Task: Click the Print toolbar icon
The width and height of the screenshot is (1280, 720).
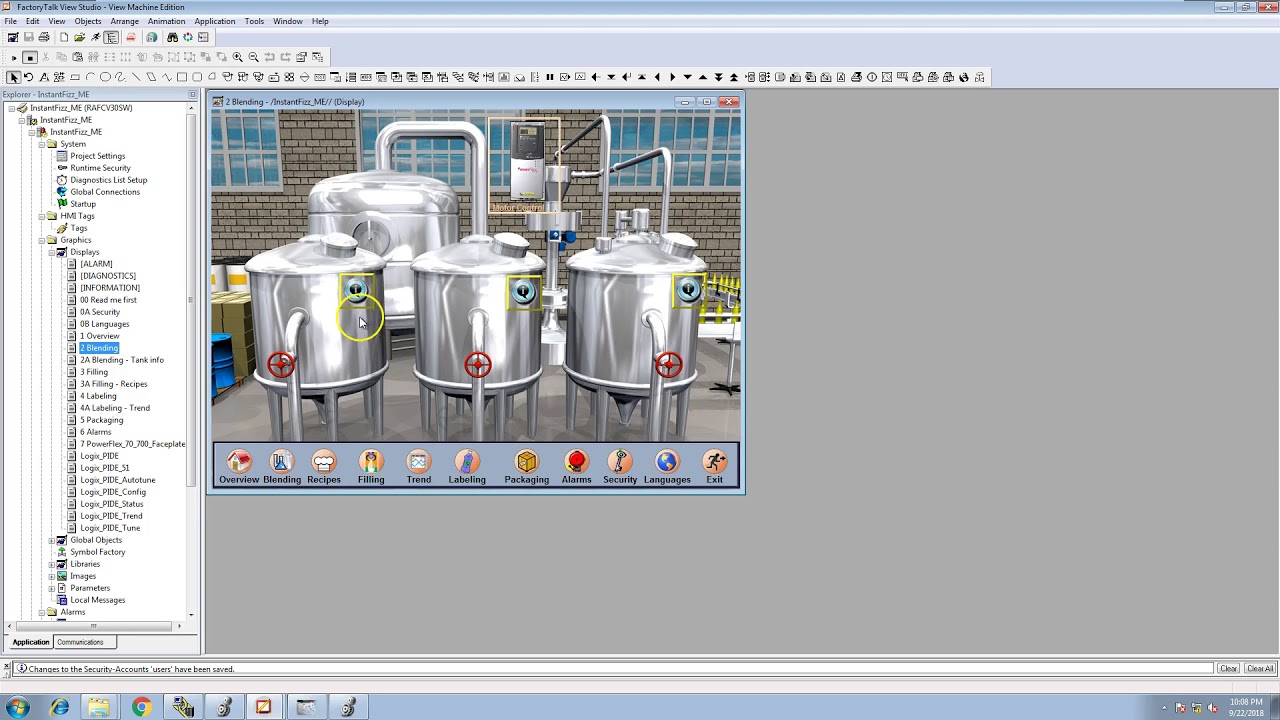Action: click(x=44, y=37)
